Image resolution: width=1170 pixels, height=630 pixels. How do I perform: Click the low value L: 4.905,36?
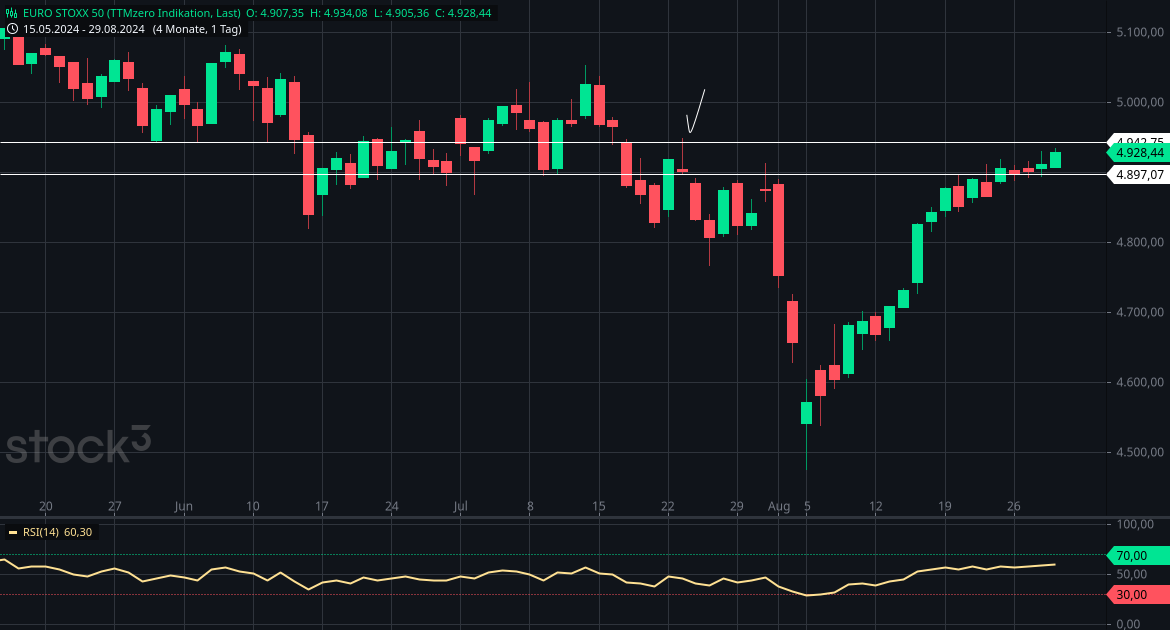point(401,13)
